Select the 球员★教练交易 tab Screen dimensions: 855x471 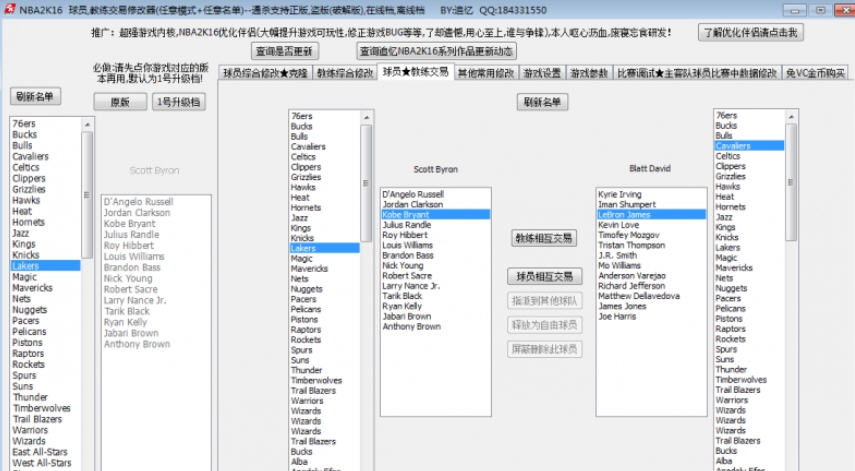[x=416, y=71]
